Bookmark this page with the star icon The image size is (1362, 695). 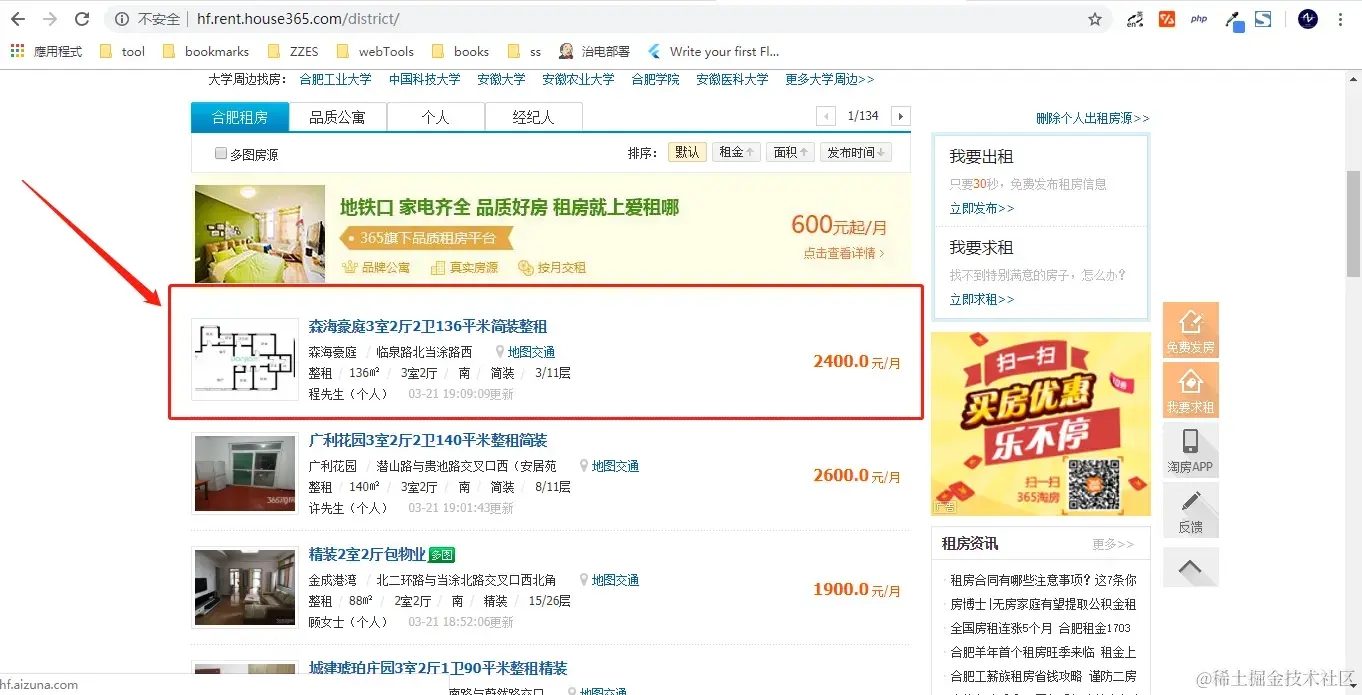1095,19
